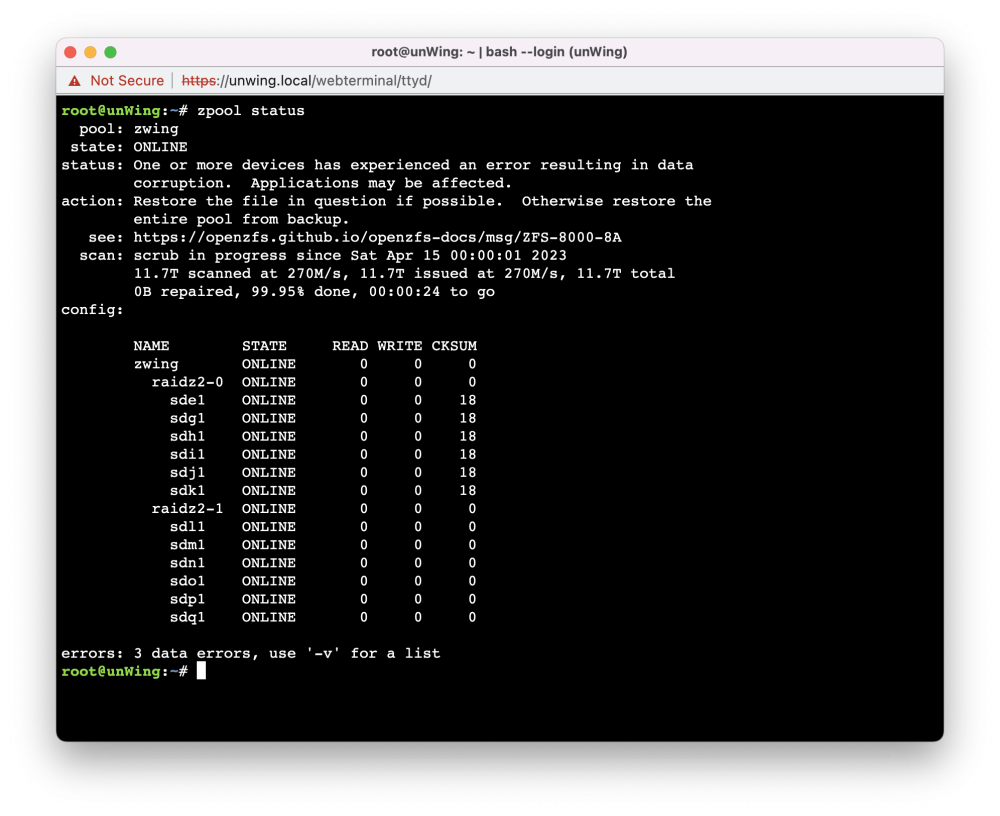Click the window title root@unWing

coord(499,52)
